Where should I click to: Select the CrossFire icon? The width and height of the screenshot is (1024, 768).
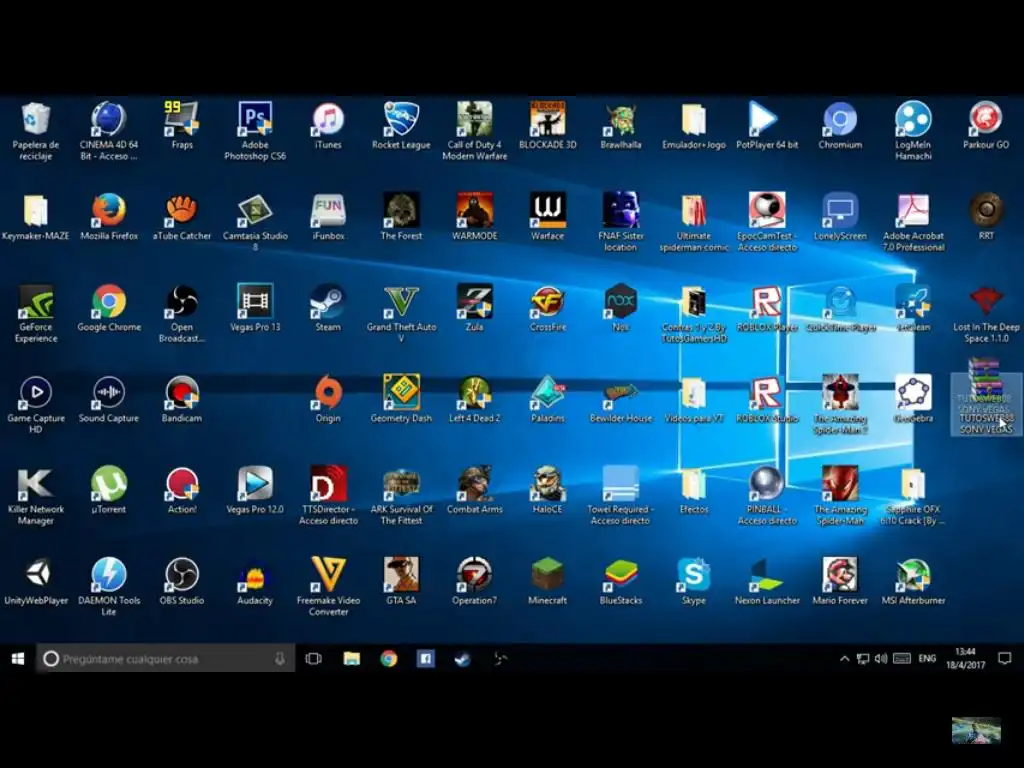tap(547, 302)
